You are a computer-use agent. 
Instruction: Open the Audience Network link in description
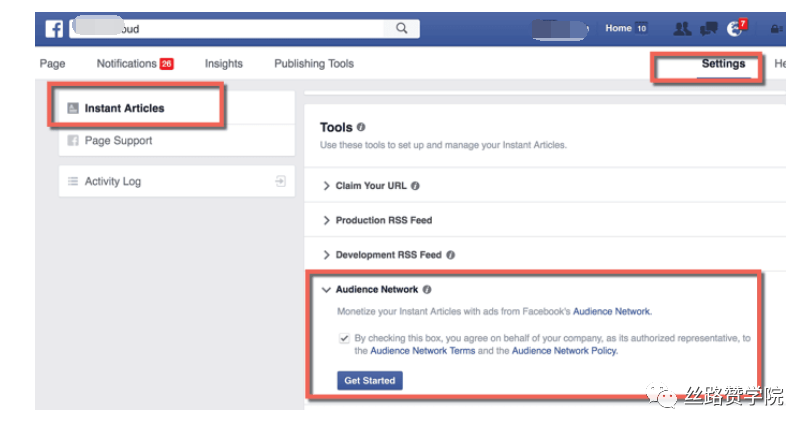[611, 311]
